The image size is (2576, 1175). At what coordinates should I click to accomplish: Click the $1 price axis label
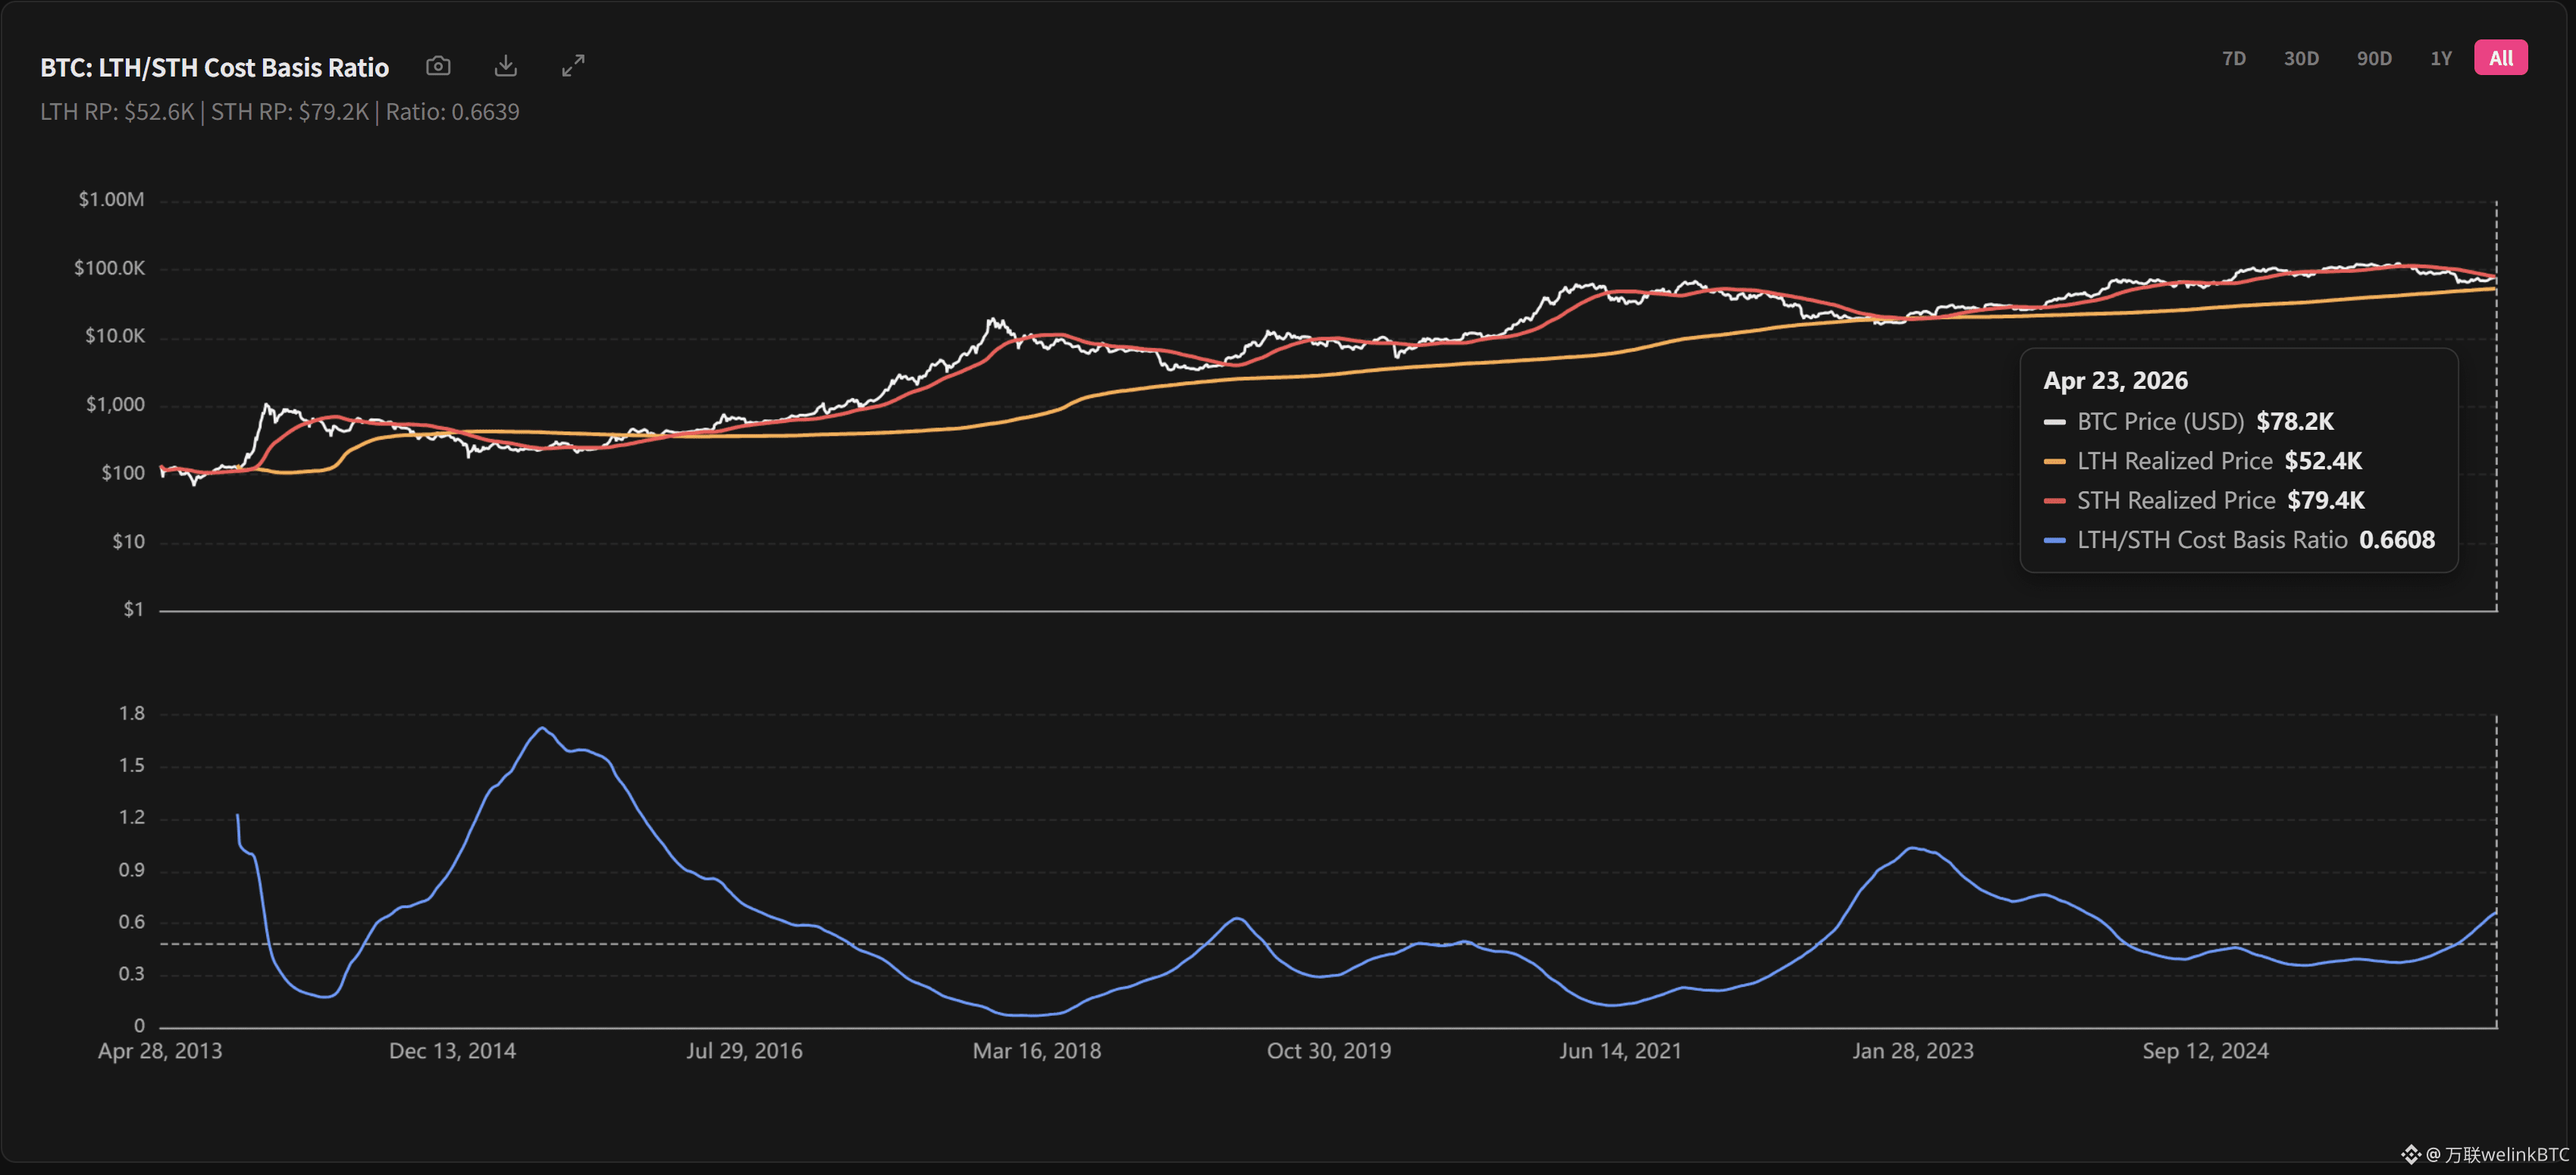coord(134,609)
